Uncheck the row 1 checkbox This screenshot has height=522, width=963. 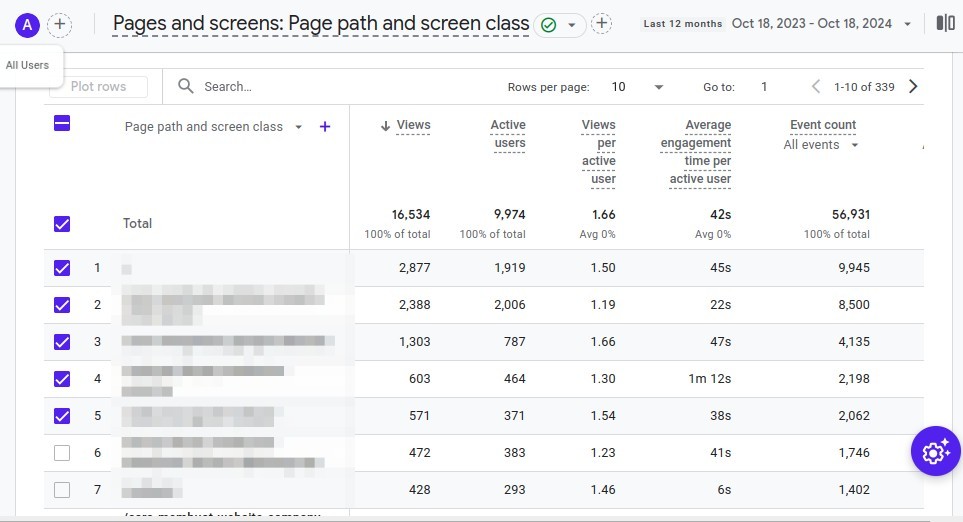coord(62,268)
